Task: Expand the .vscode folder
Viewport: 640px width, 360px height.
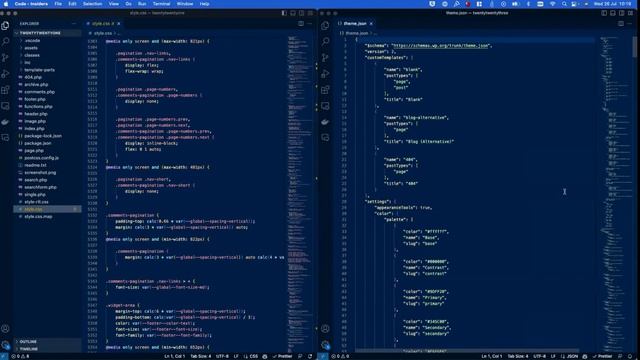Action: tap(47, 40)
